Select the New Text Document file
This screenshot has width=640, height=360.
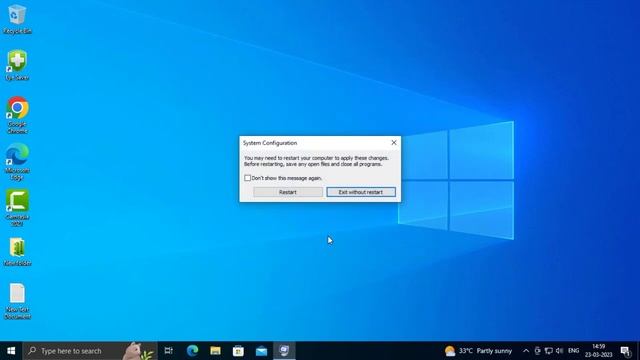click(x=17, y=301)
